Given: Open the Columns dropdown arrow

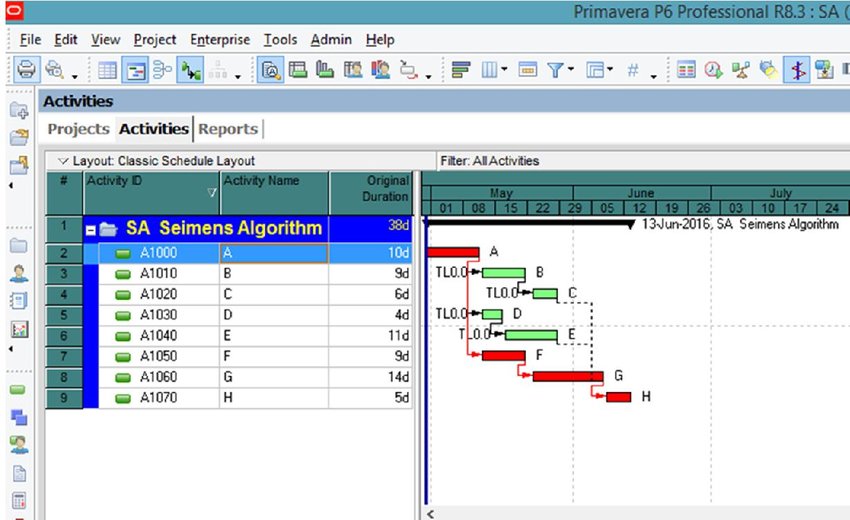Looking at the screenshot, I should [504, 69].
